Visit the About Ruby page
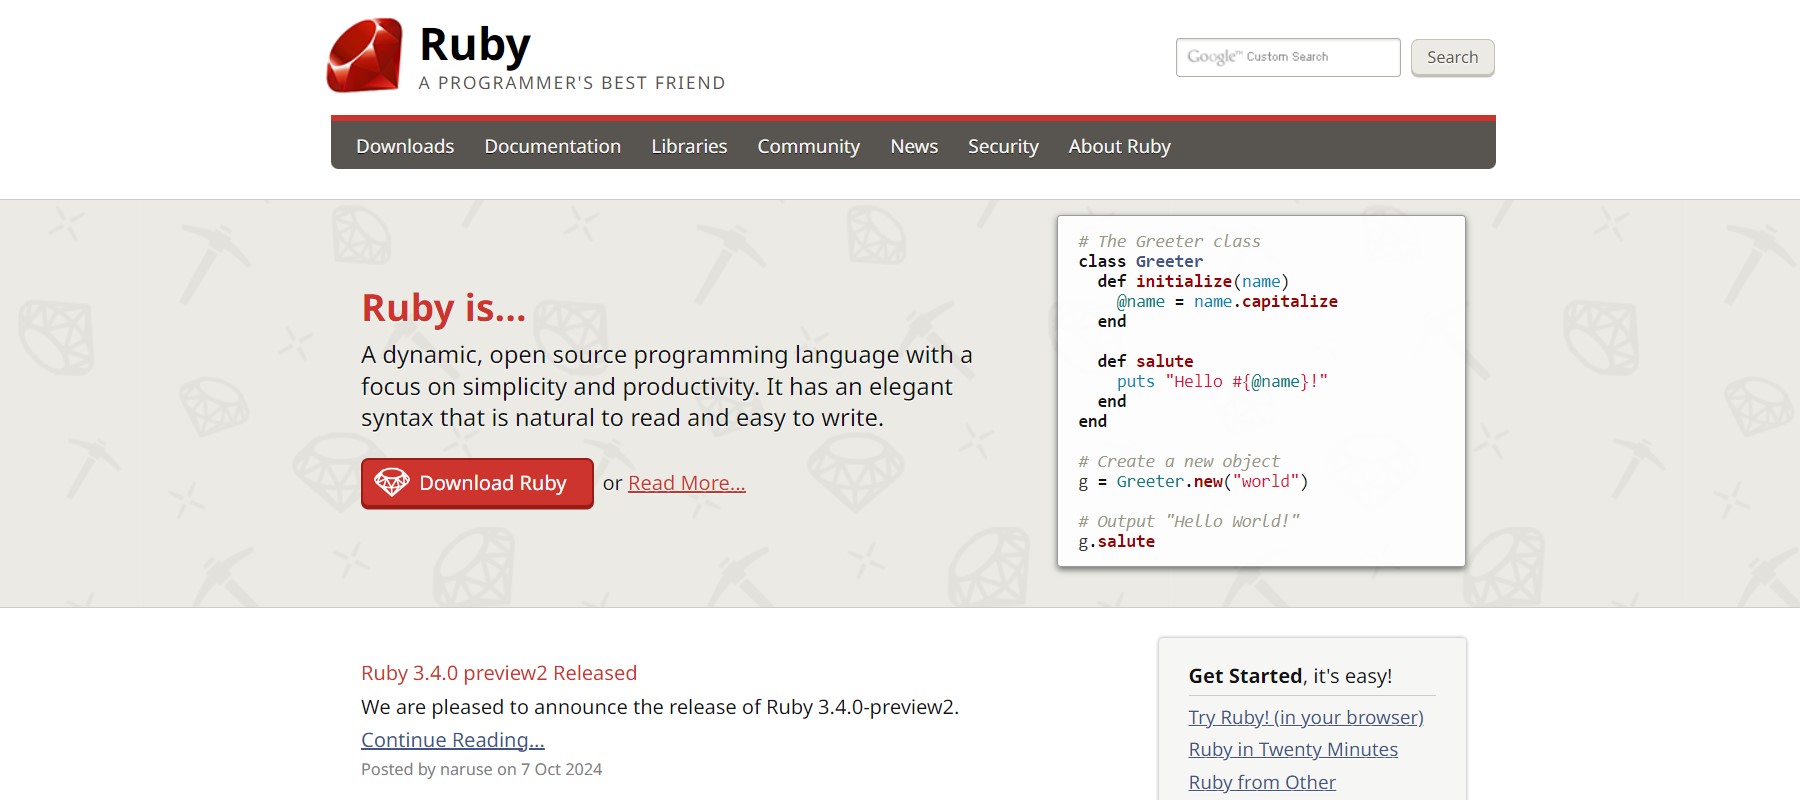Screen dimensions: 1800x800 1119,146
